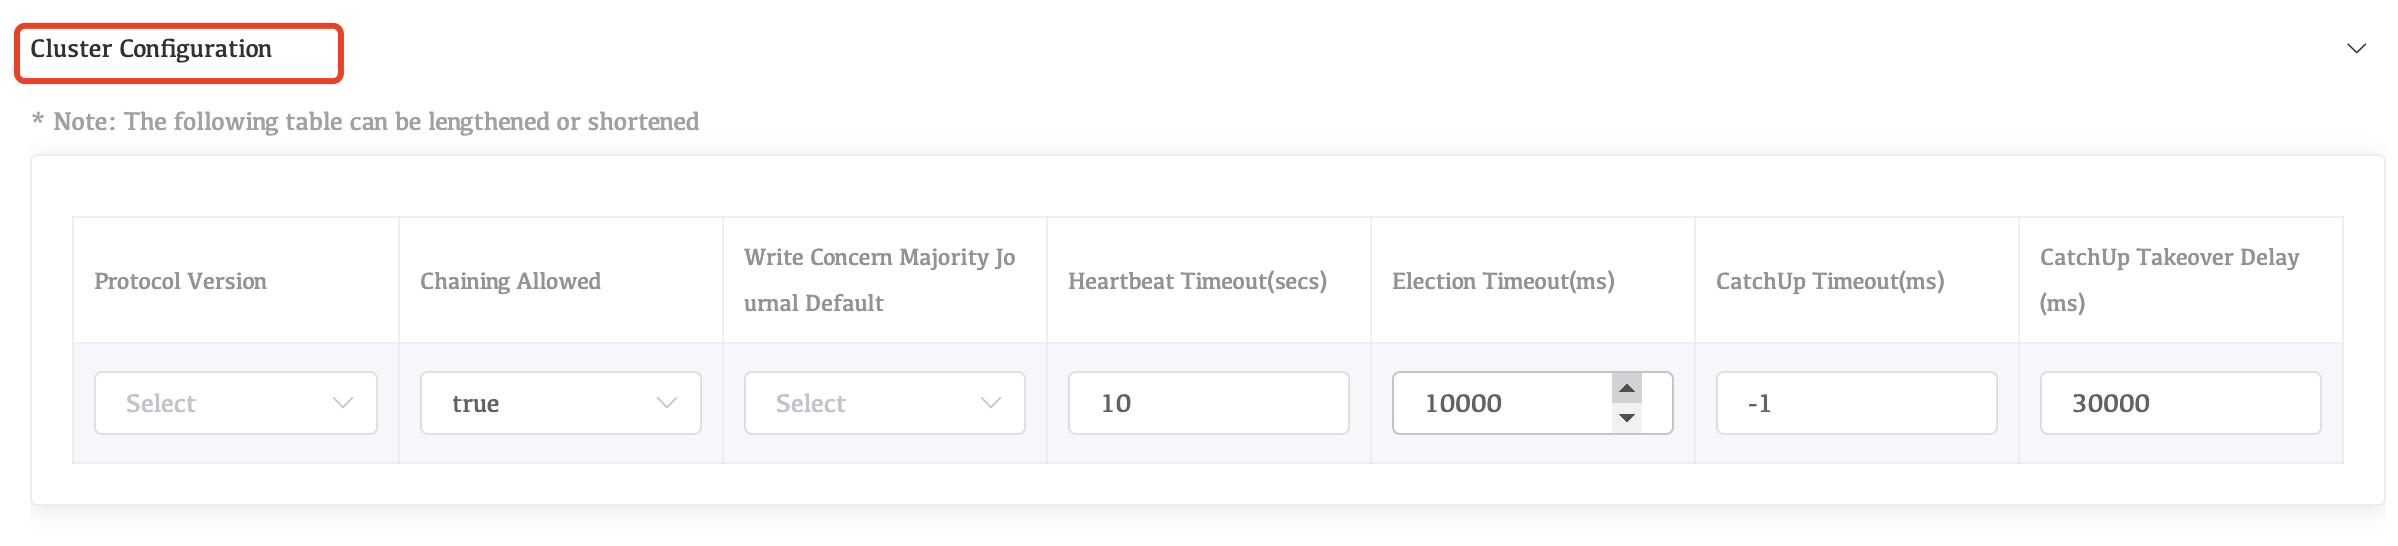Click the Cluster Configuration heading
2398x546 pixels.
(x=151, y=49)
